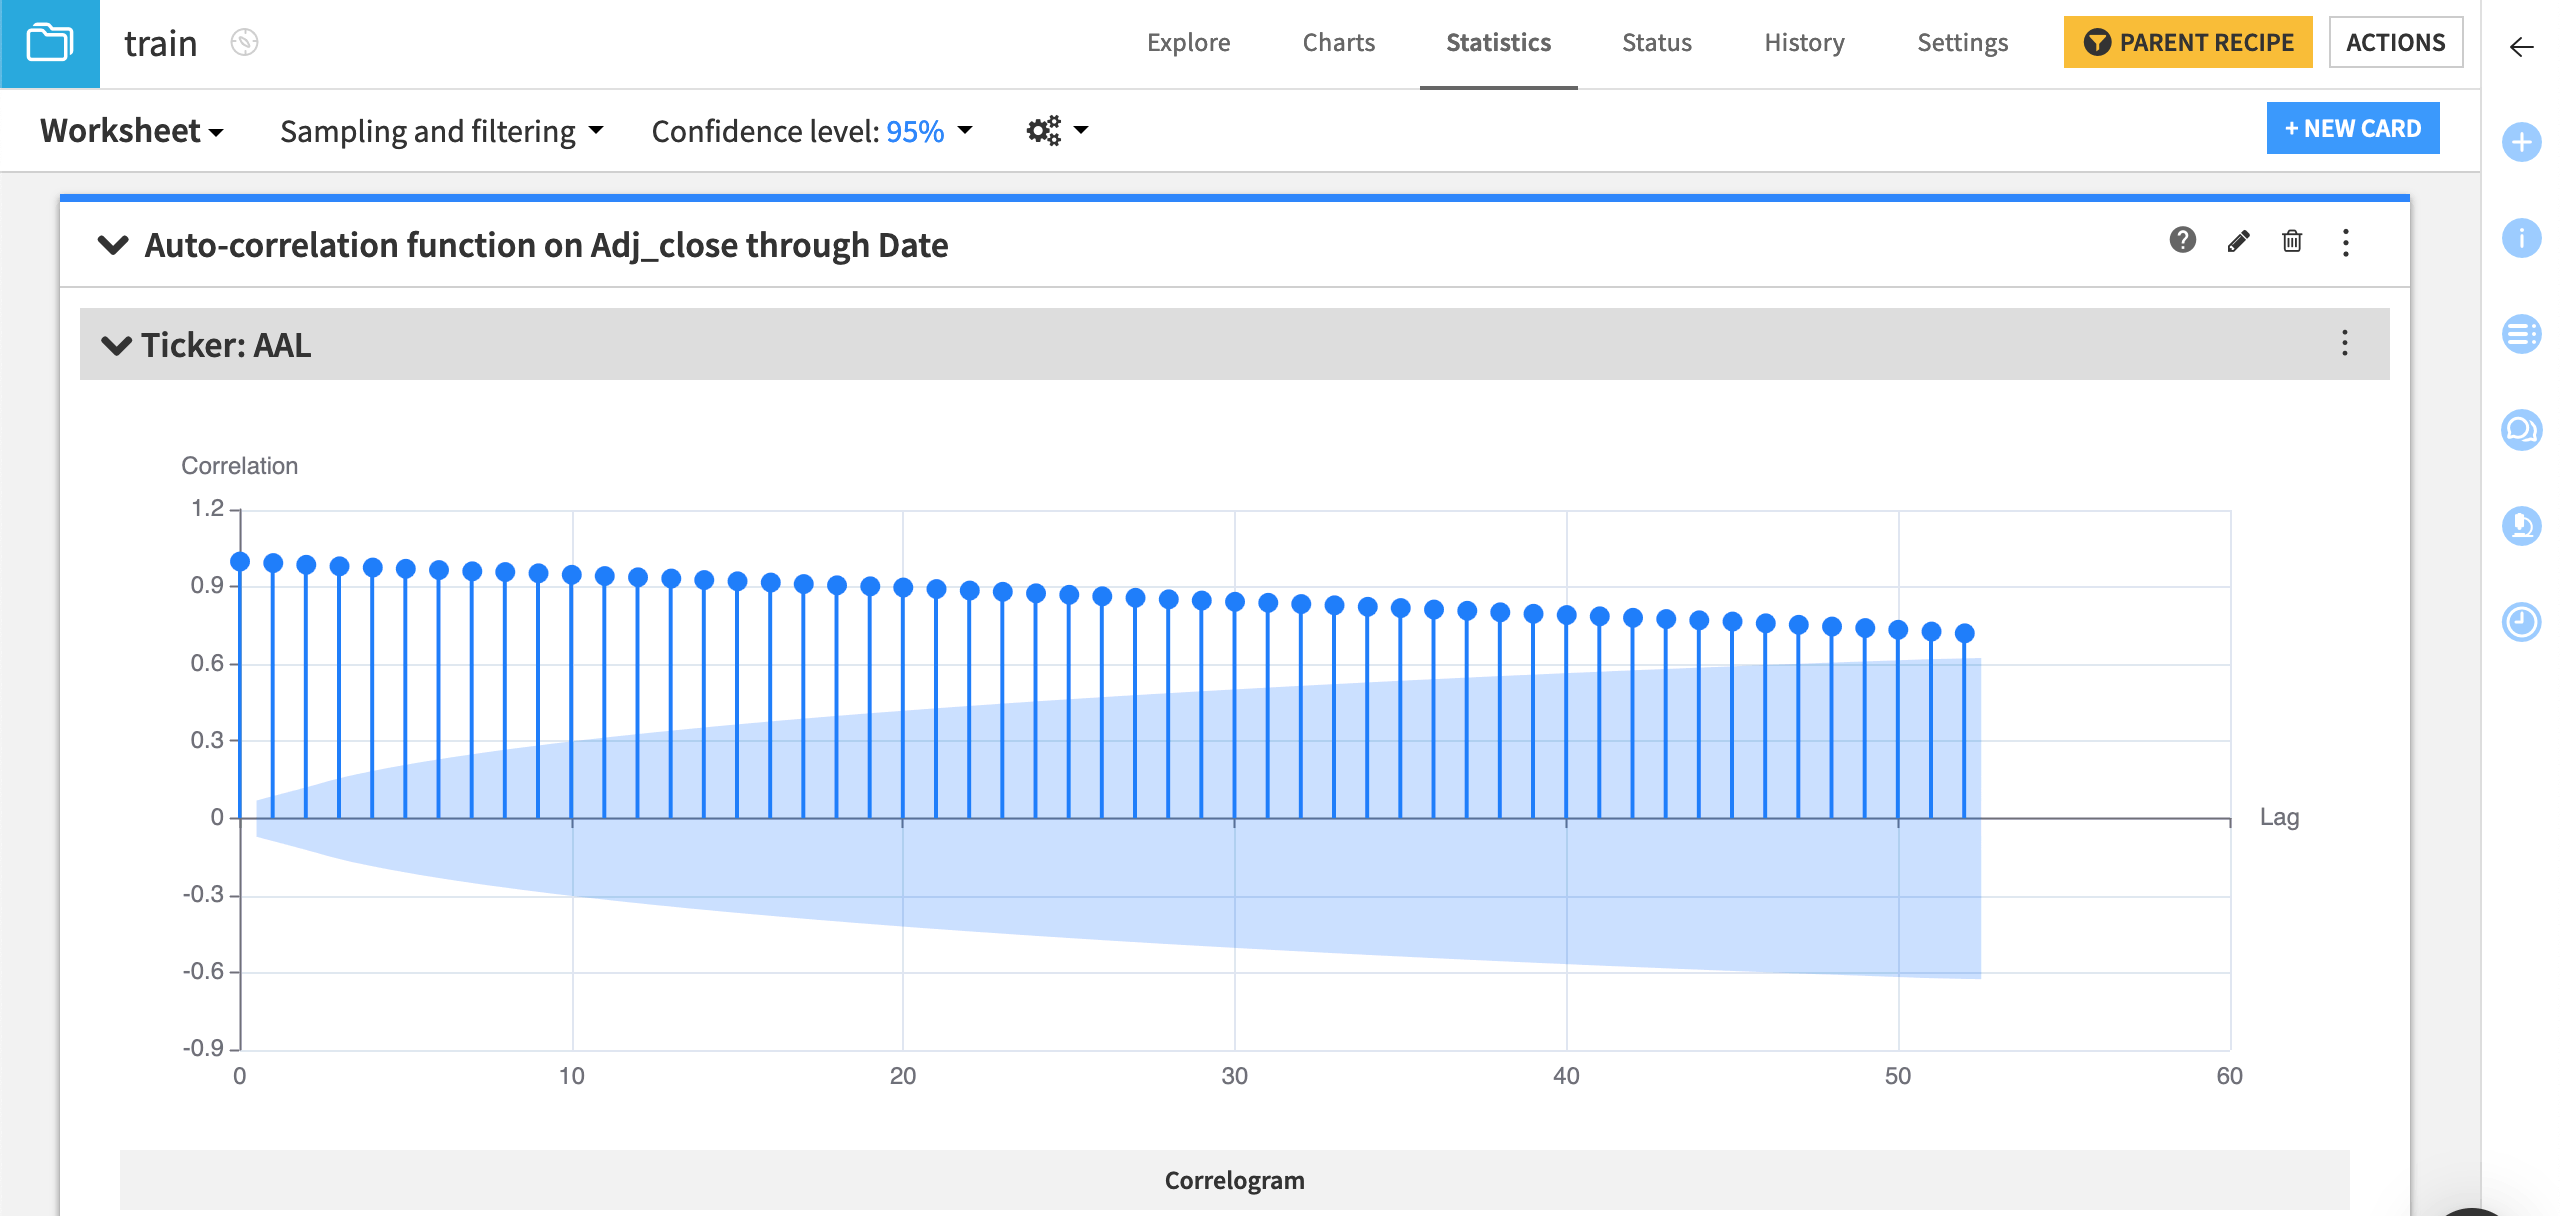2560x1216 pixels.
Task: Change the 95% confidence level value
Action: (915, 130)
